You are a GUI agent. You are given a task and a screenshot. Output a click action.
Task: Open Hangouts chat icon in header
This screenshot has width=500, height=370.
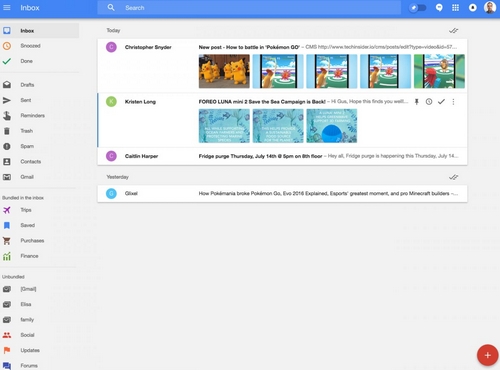coord(439,8)
